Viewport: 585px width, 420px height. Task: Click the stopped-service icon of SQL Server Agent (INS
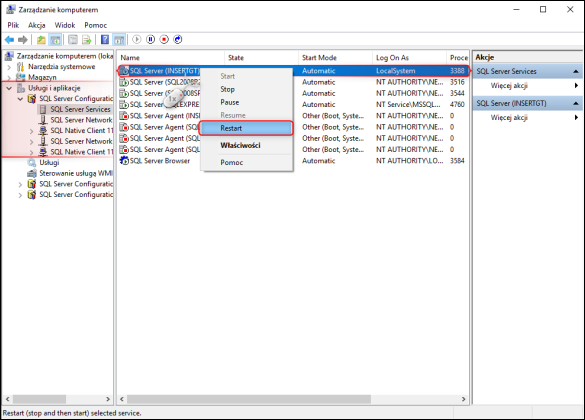(124, 116)
